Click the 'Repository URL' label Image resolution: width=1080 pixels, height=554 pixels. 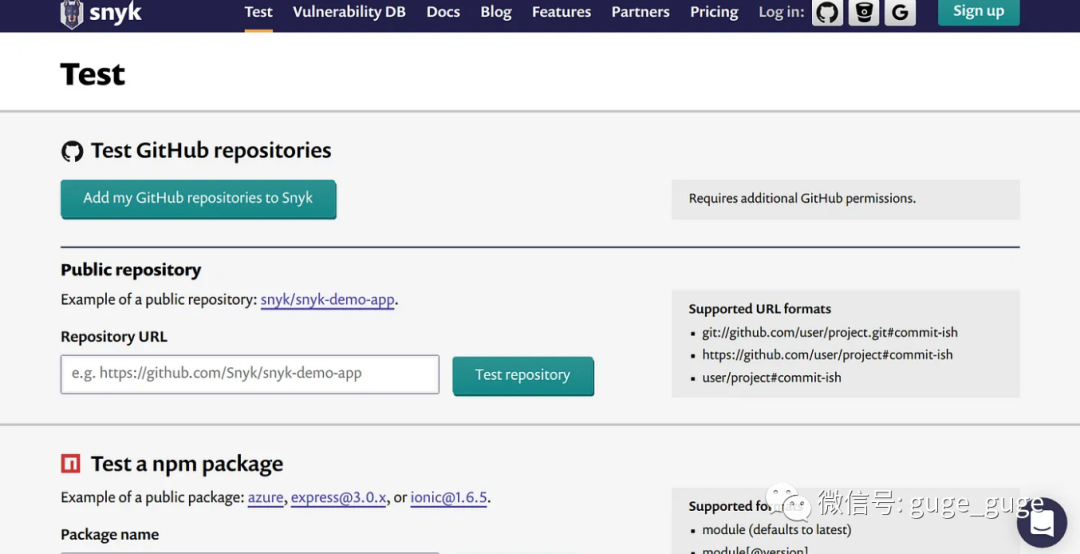(x=114, y=337)
